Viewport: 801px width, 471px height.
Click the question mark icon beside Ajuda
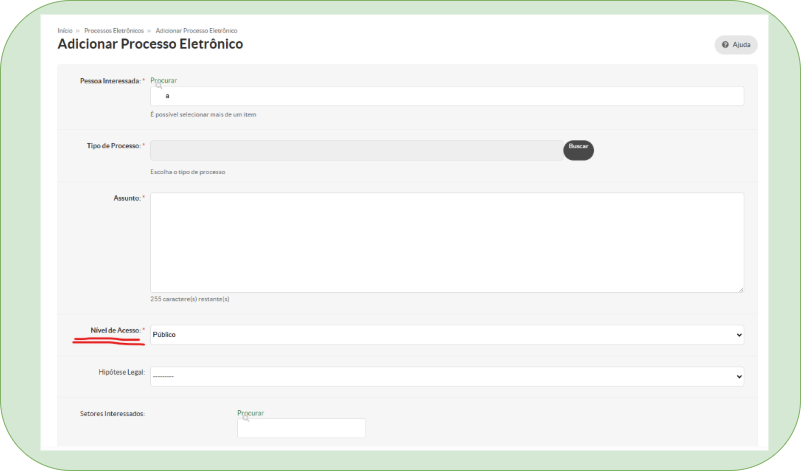click(725, 45)
